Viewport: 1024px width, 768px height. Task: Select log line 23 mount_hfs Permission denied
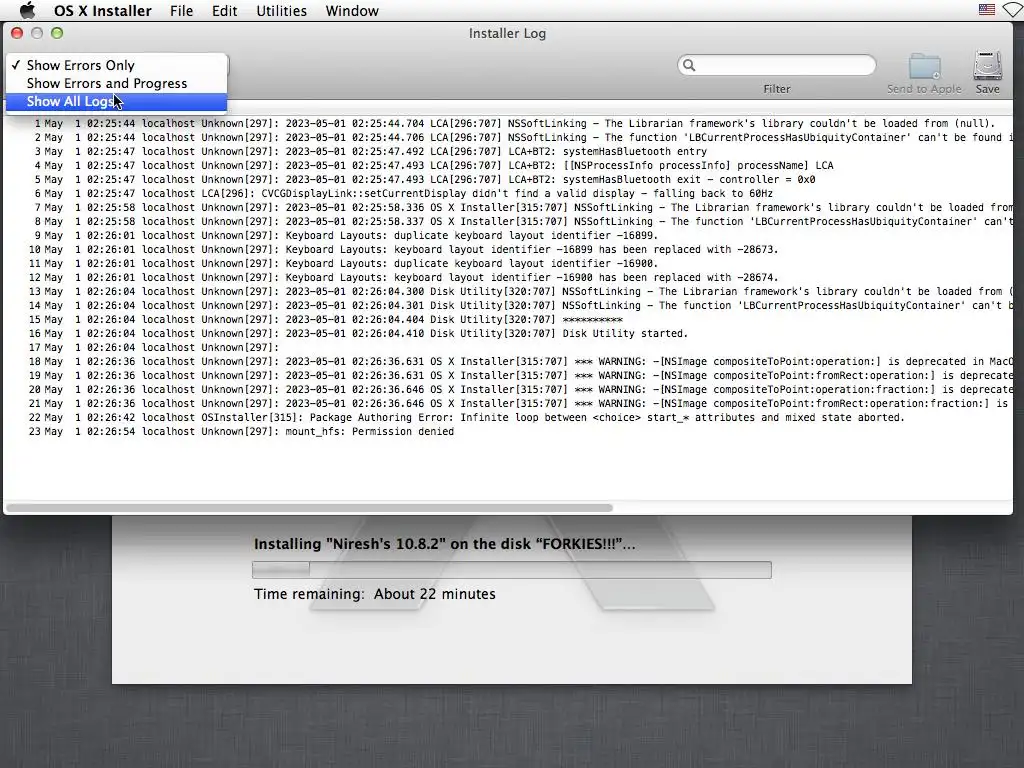[x=241, y=432]
